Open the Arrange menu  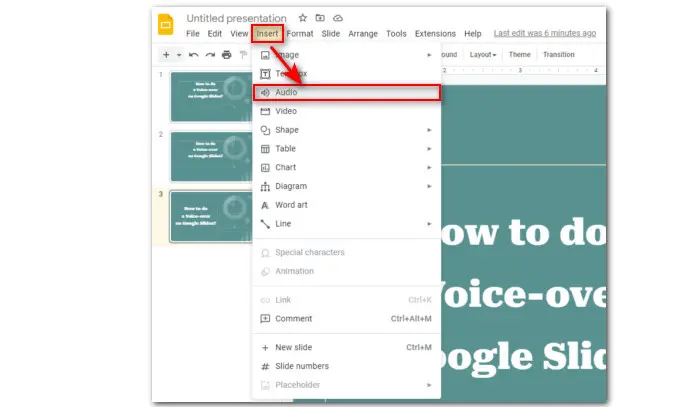(362, 33)
